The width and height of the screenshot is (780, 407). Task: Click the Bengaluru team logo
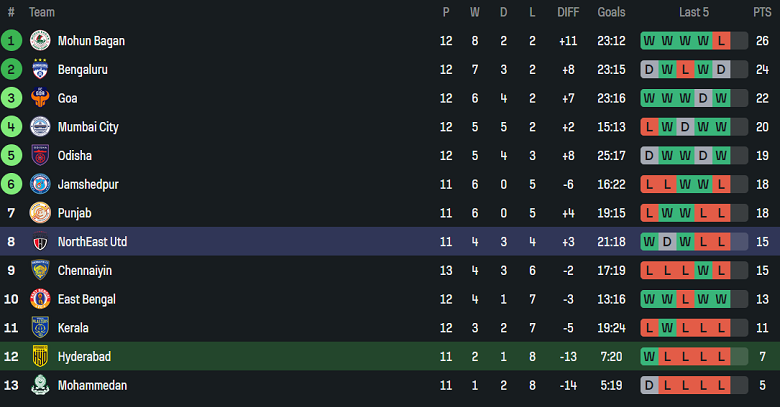(x=40, y=70)
